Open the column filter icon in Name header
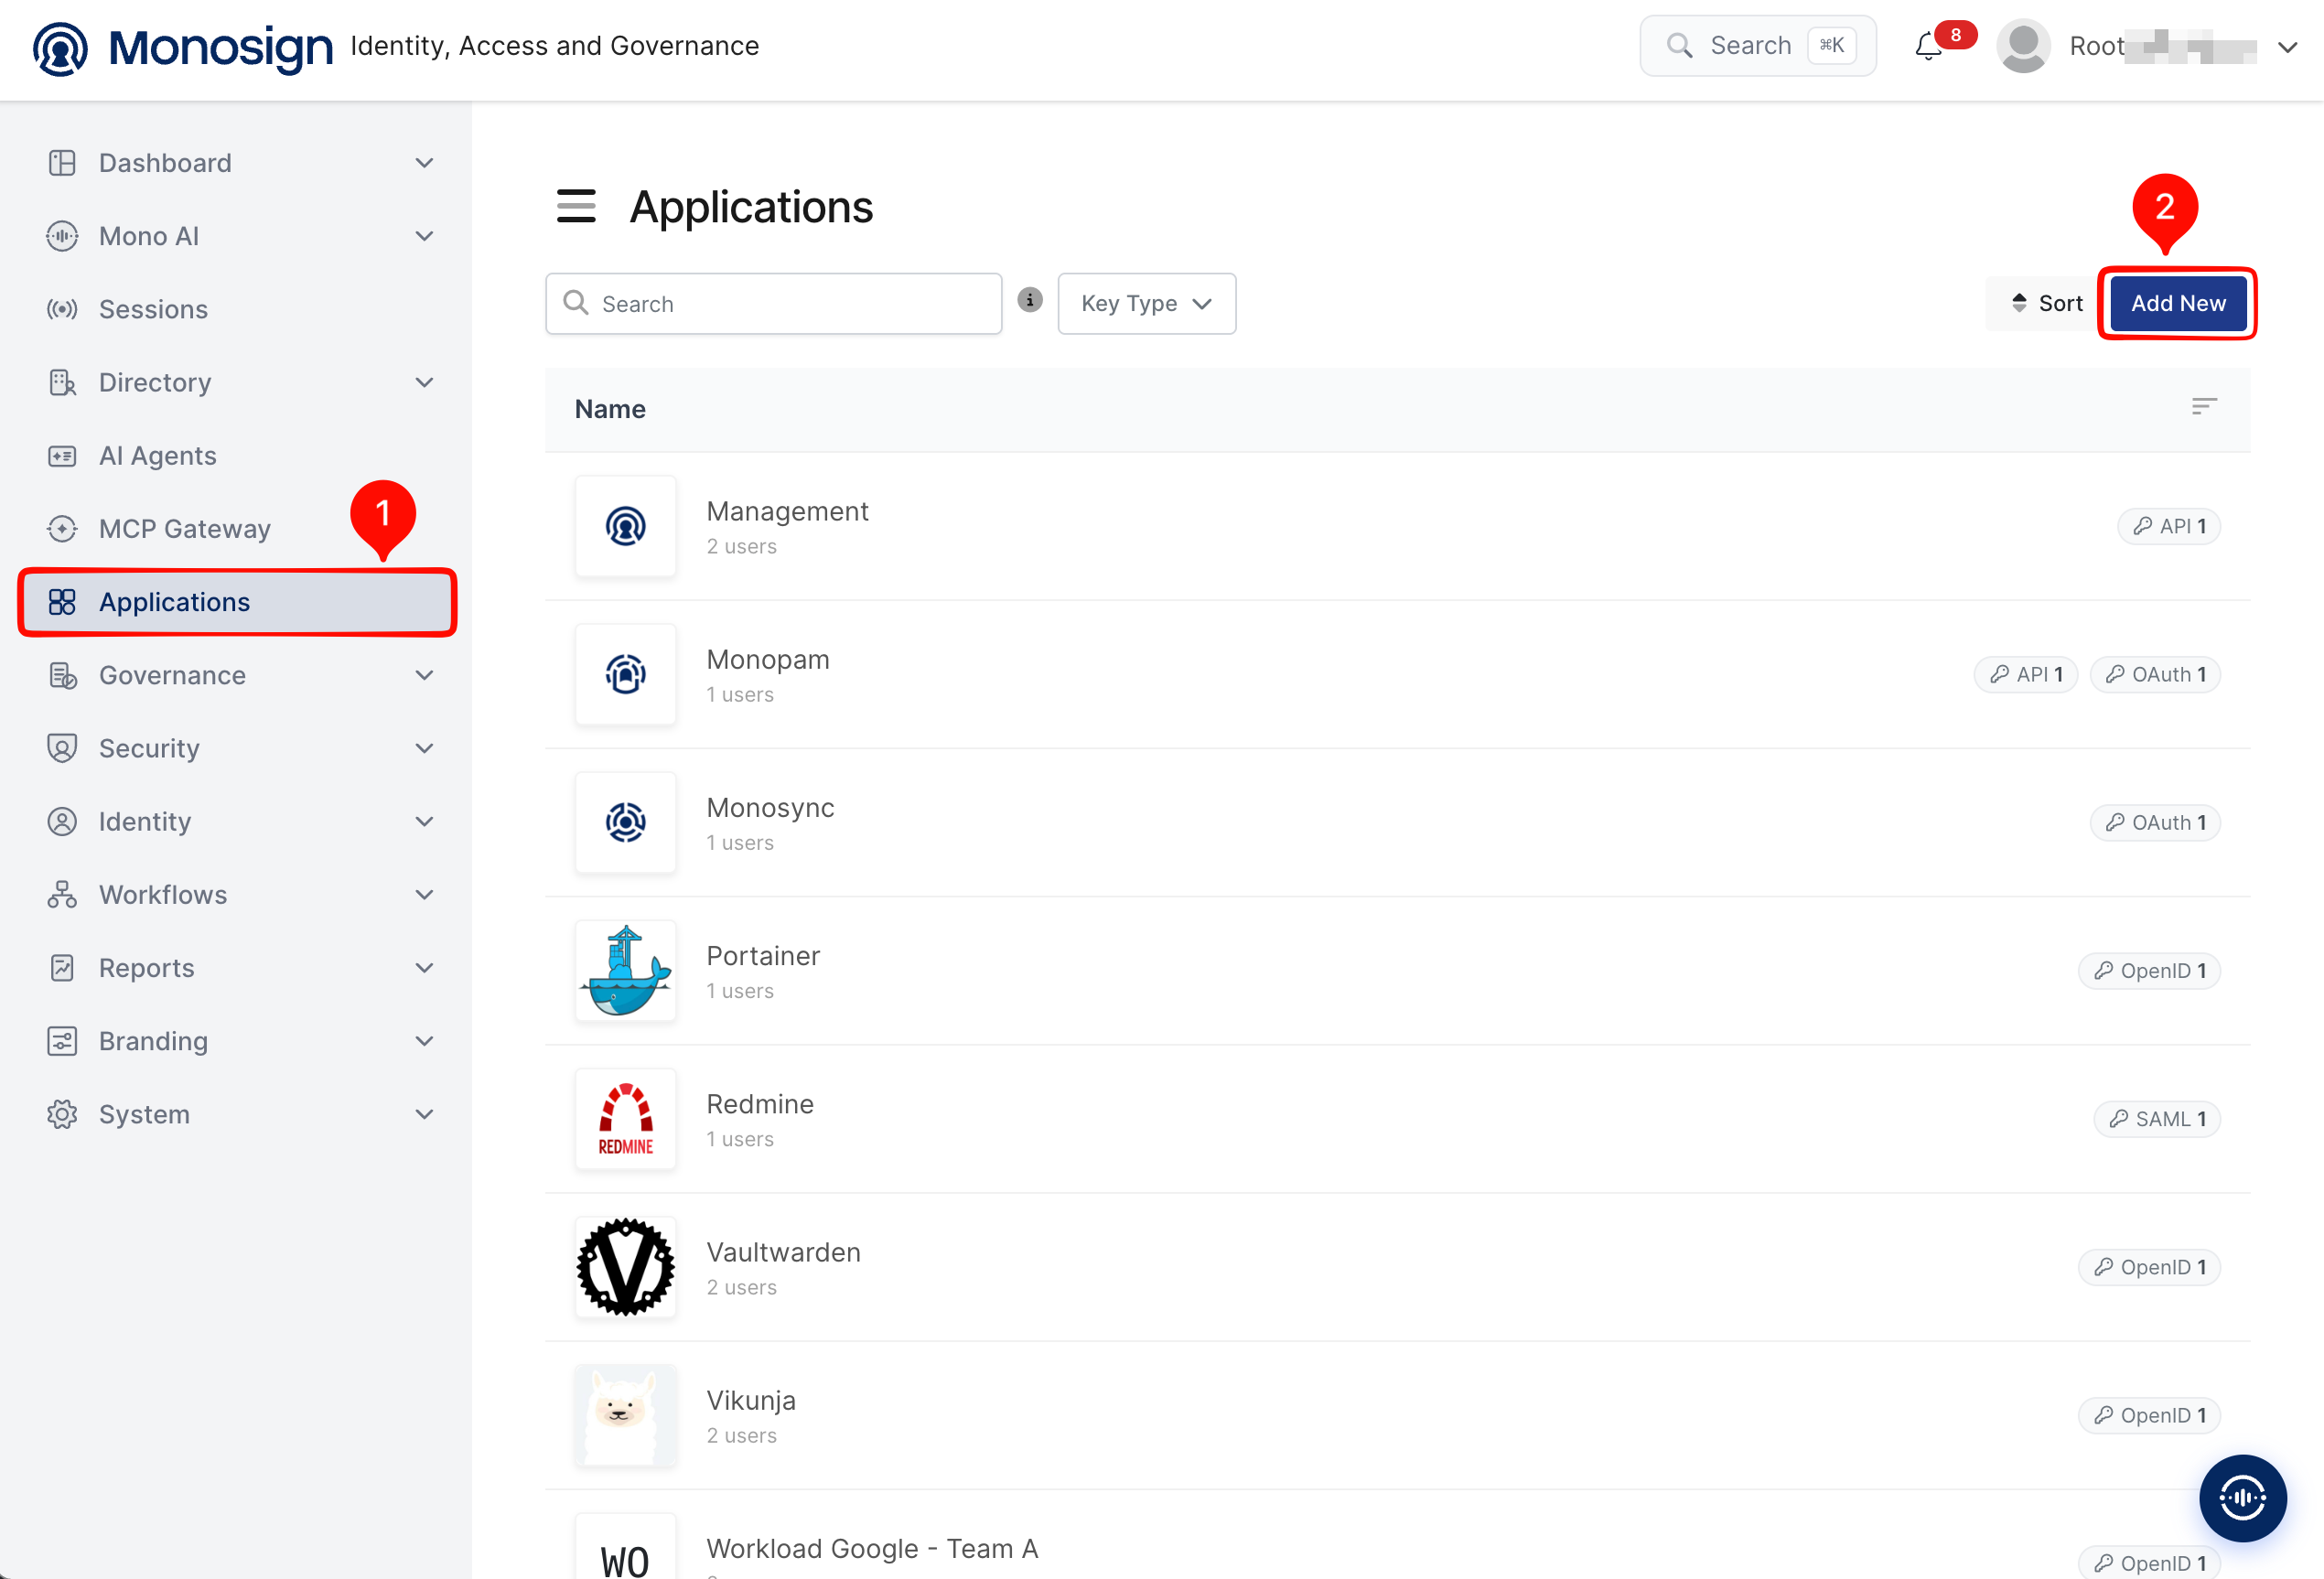 pyautogui.click(x=2203, y=406)
